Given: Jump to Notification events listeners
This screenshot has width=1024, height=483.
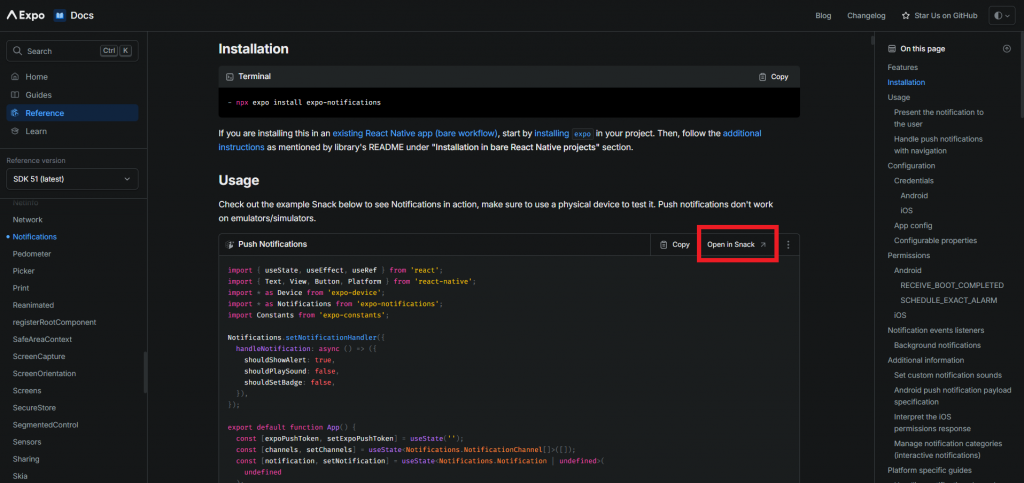Looking at the screenshot, I should (x=936, y=330).
